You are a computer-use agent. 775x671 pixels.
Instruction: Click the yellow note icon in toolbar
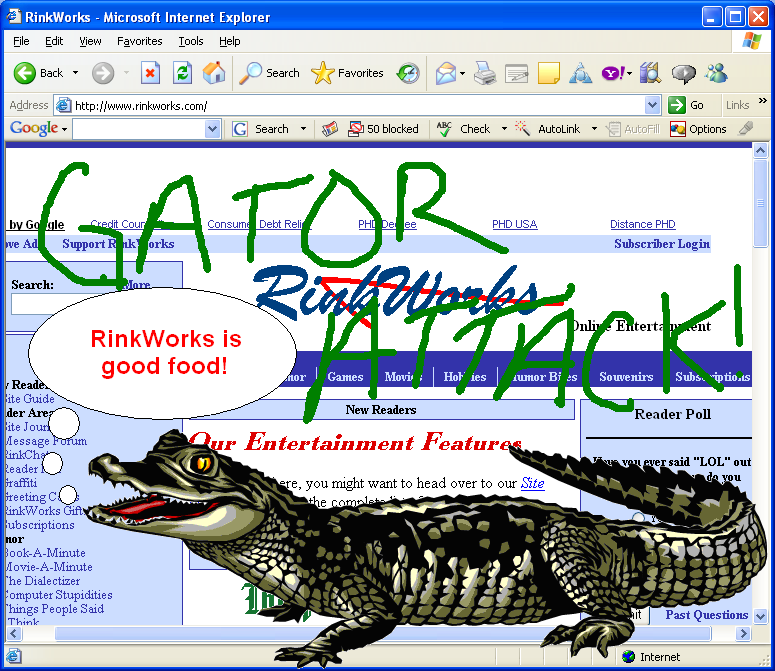point(549,74)
